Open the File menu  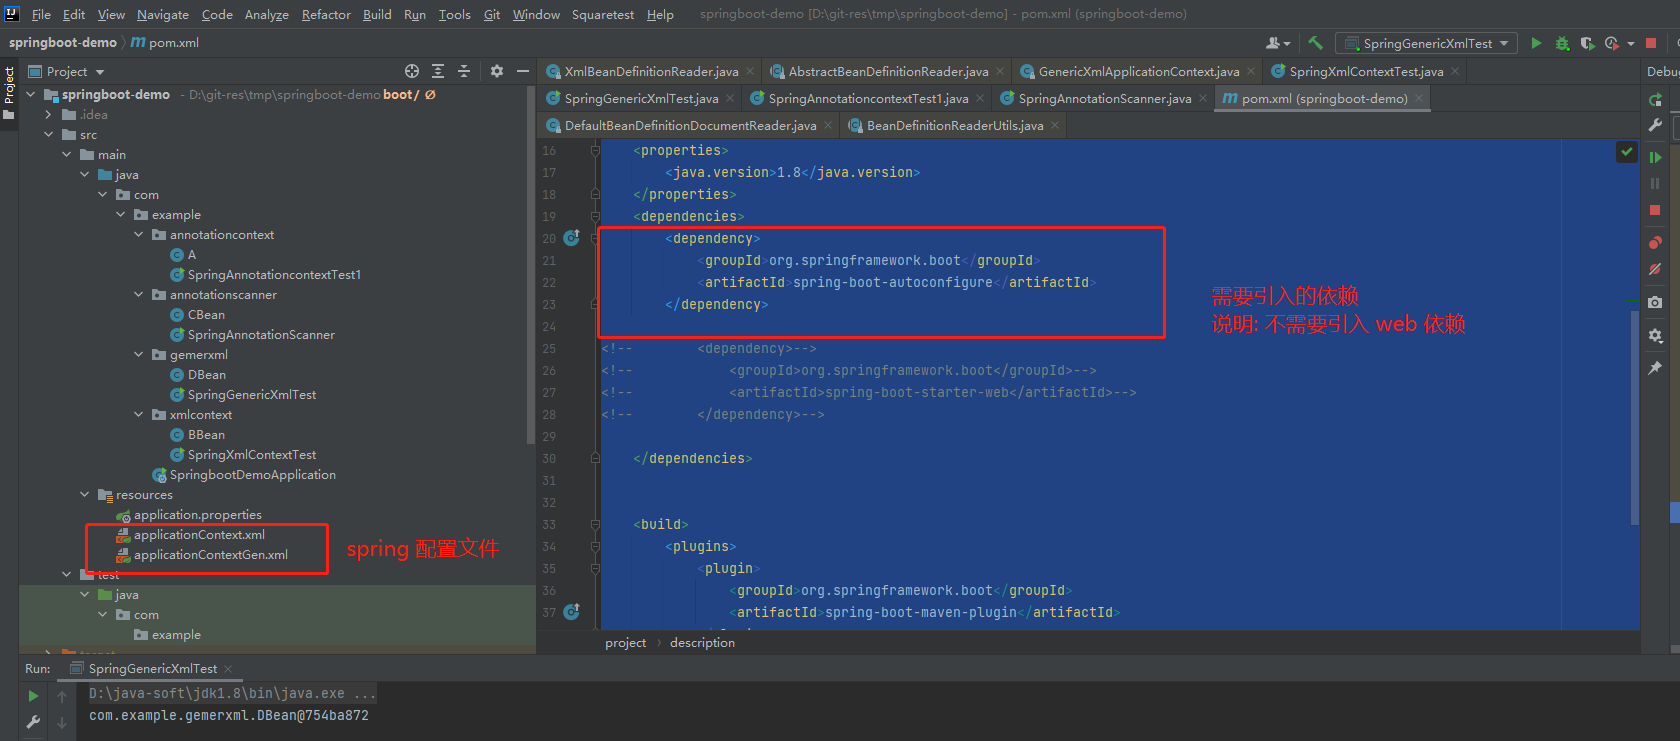point(41,14)
